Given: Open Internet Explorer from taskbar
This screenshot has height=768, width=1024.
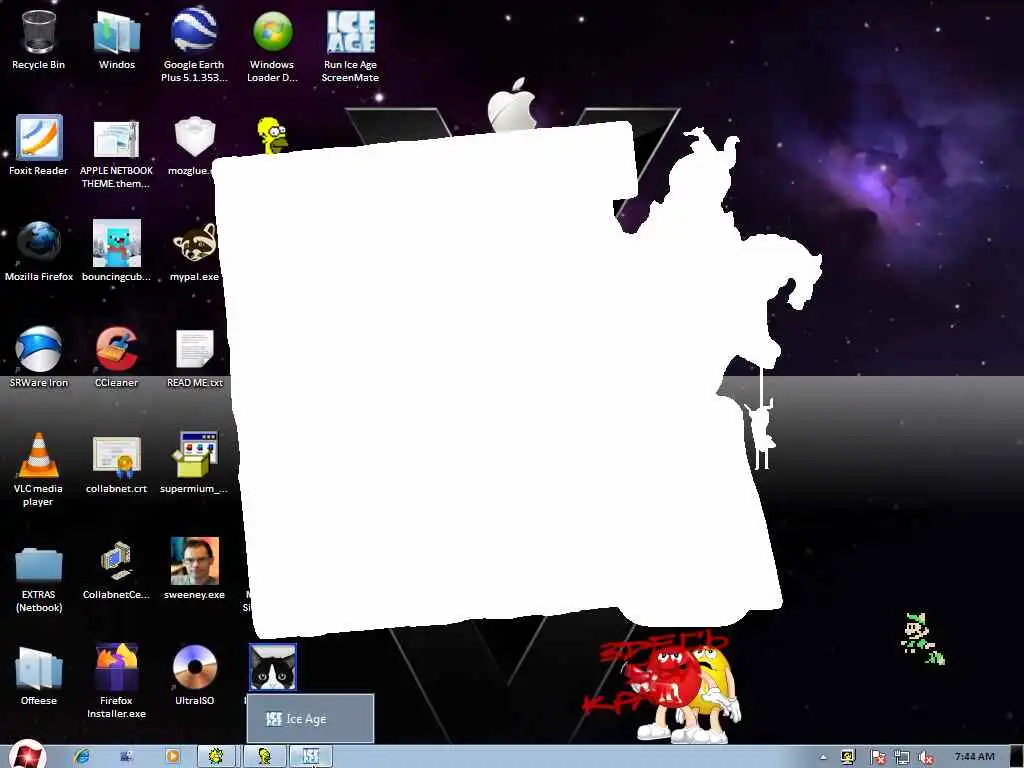Looking at the screenshot, I should tap(82, 756).
